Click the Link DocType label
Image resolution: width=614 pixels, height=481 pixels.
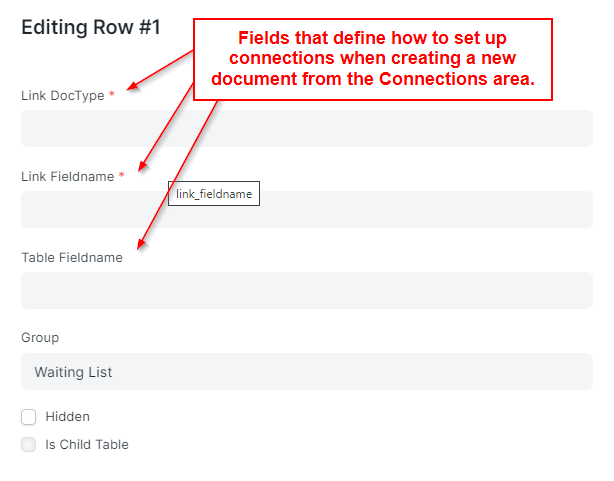pos(63,96)
